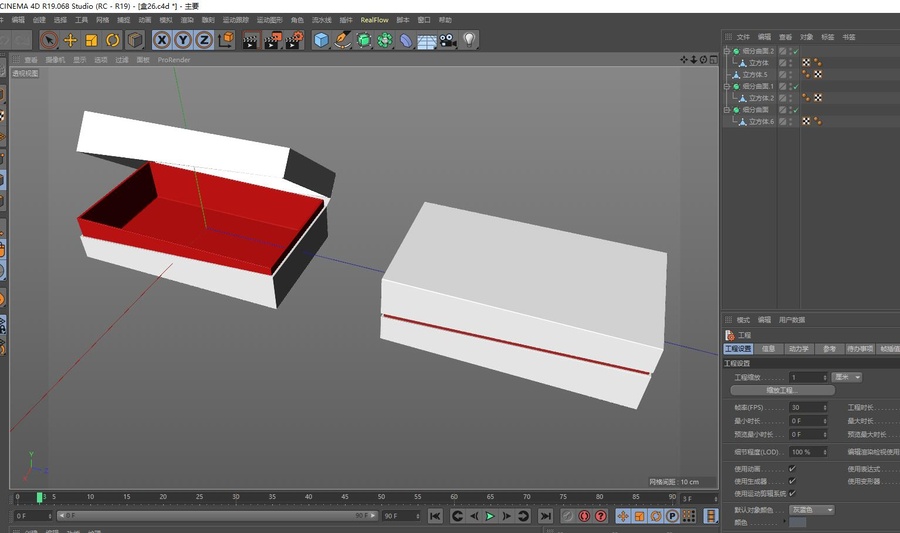
Task: Select the 立方体.6 object
Action: 761,122
